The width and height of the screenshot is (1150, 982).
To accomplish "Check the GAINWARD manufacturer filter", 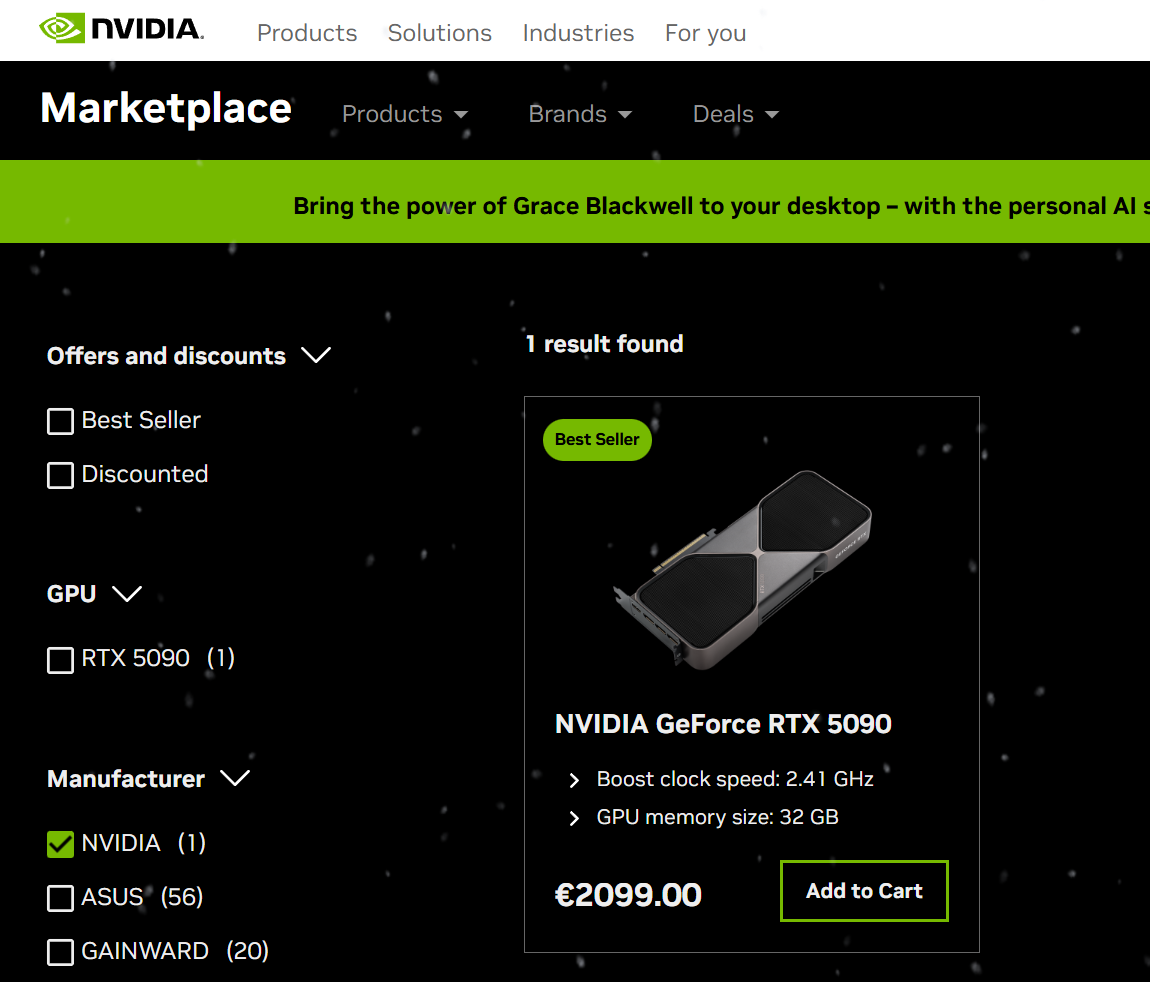I will click(60, 952).
